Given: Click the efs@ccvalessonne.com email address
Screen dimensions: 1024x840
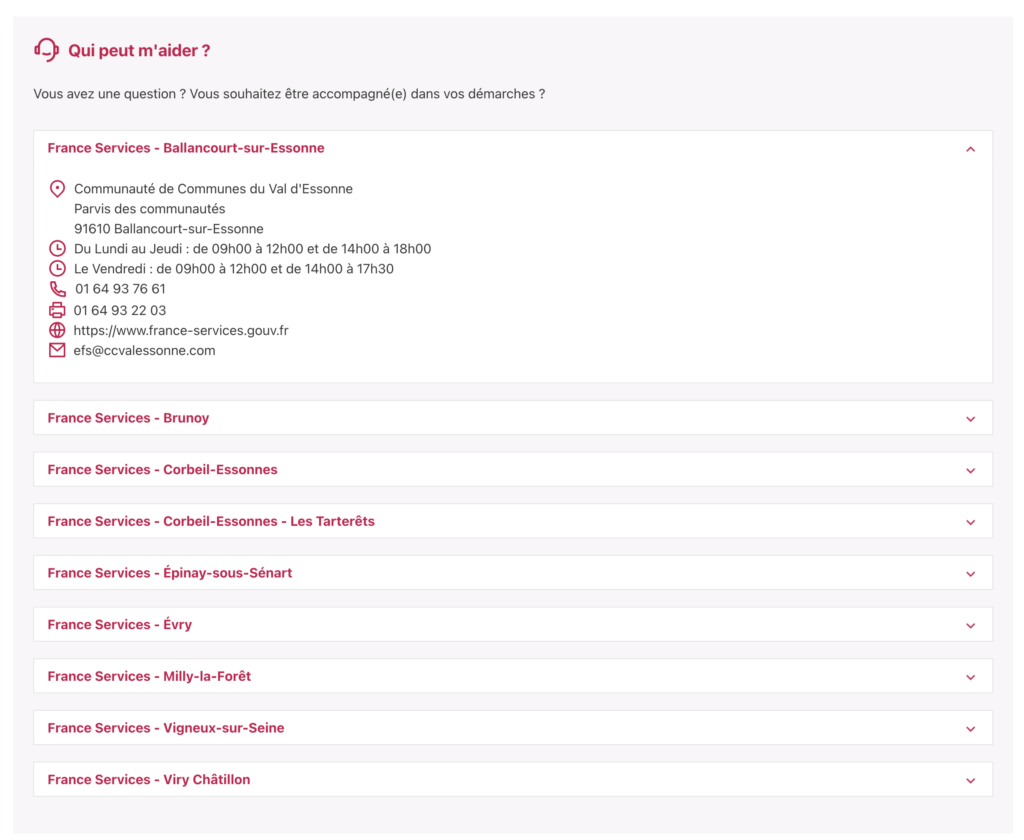Looking at the screenshot, I should click(144, 351).
